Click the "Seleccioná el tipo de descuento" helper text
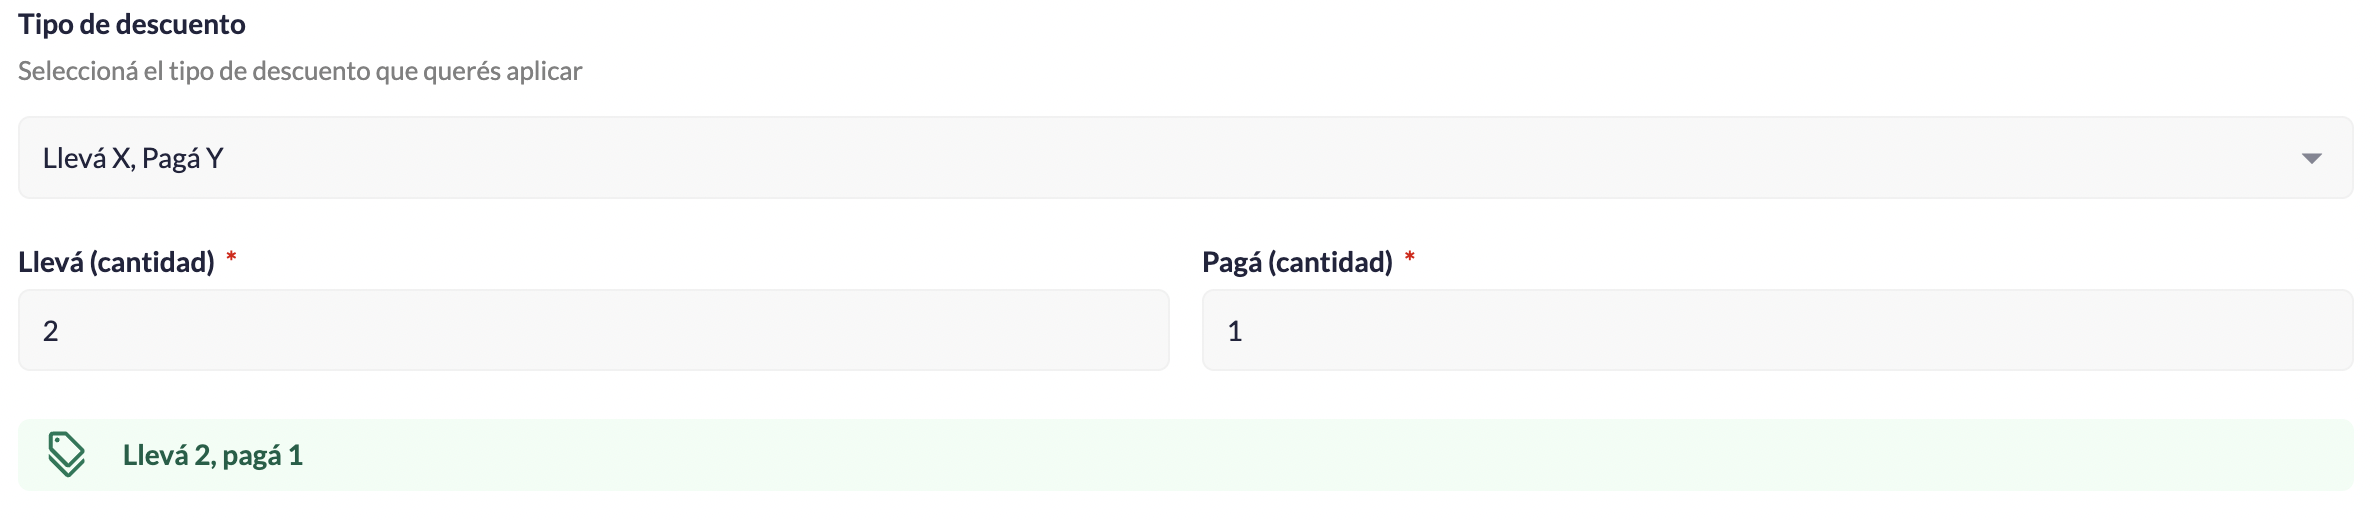Screen dimensions: 2376x520 coord(300,71)
